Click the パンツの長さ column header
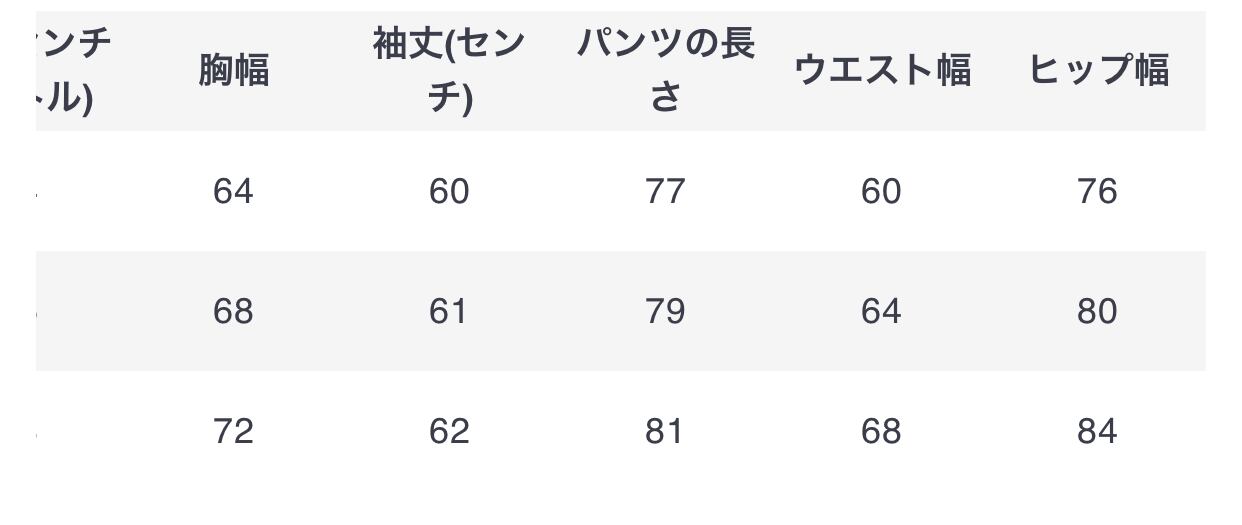 pyautogui.click(x=665, y=71)
